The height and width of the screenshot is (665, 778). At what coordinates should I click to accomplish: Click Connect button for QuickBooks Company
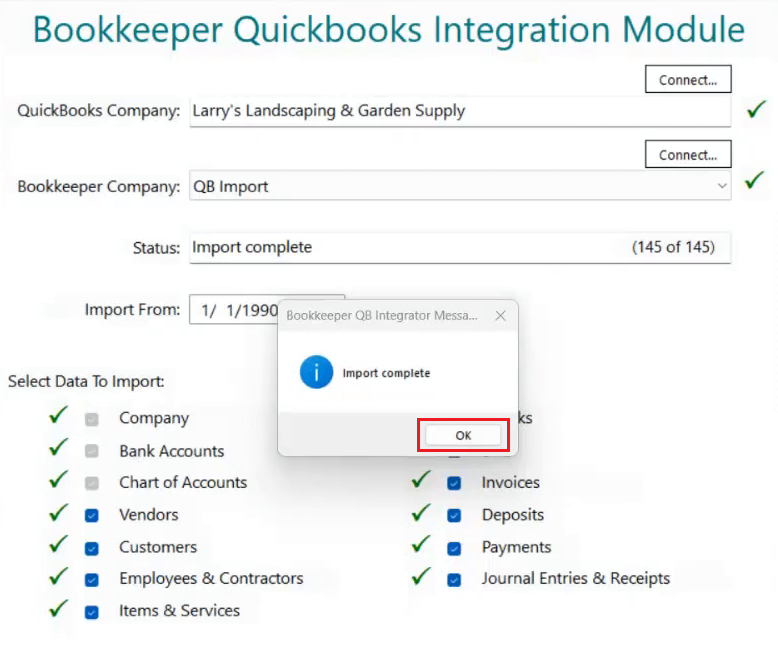(x=688, y=79)
